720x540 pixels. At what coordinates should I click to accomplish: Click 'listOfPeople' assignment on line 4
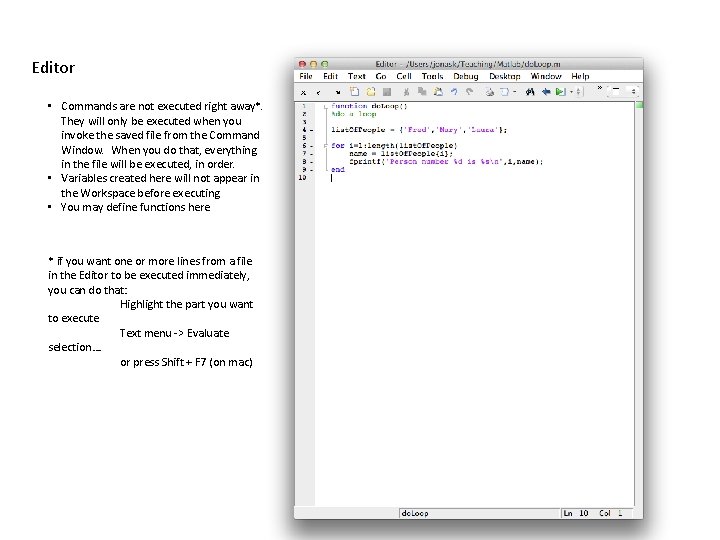click(x=419, y=130)
